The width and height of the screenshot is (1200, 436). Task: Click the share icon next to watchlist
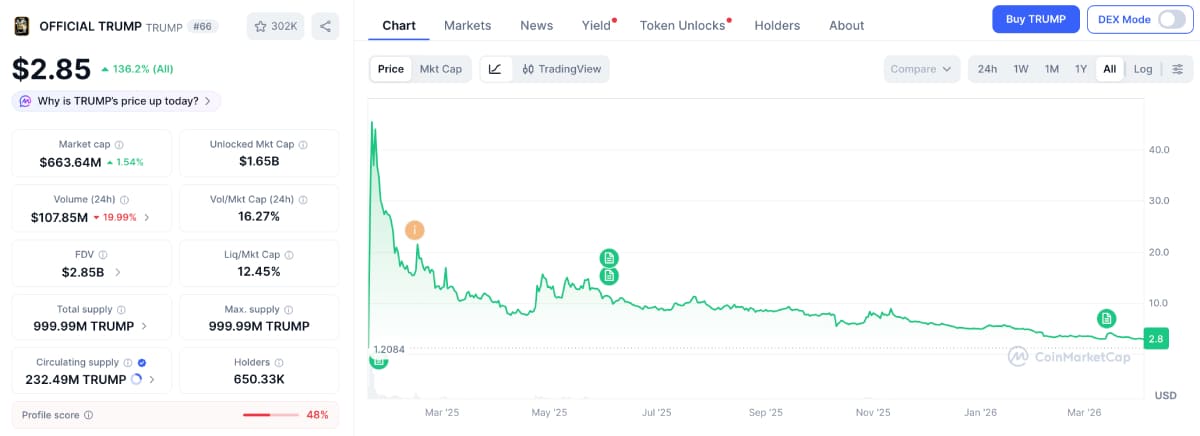pyautogui.click(x=325, y=26)
